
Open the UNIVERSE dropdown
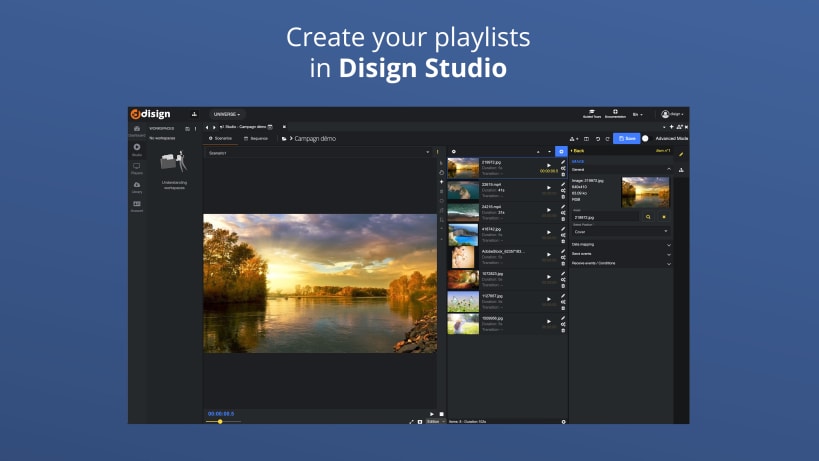pyautogui.click(x=227, y=114)
